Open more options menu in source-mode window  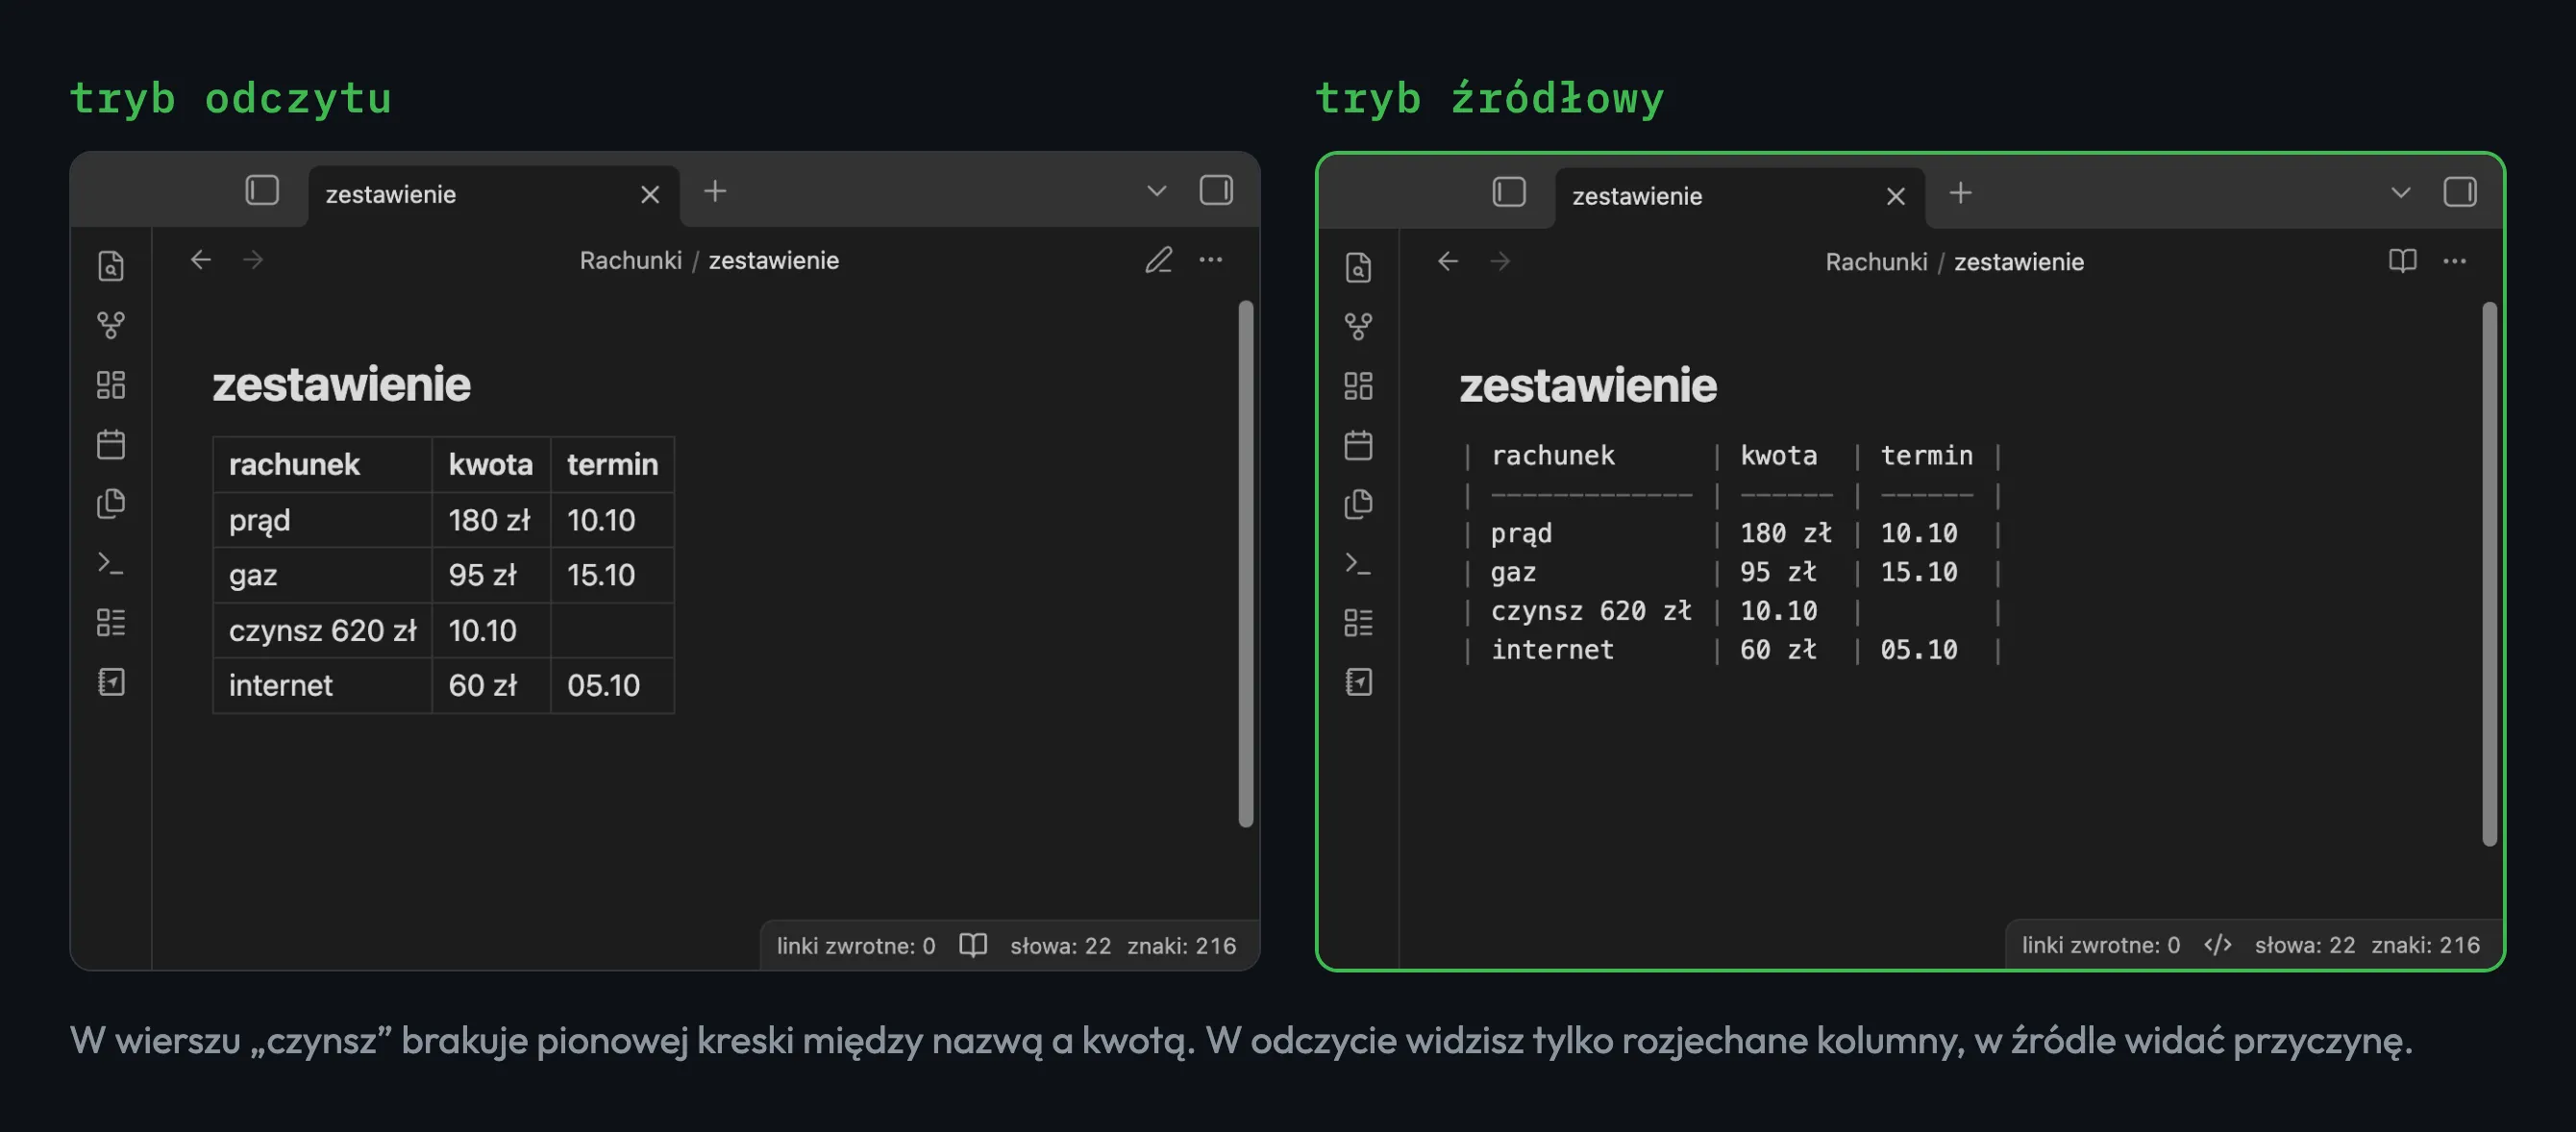click(2455, 261)
